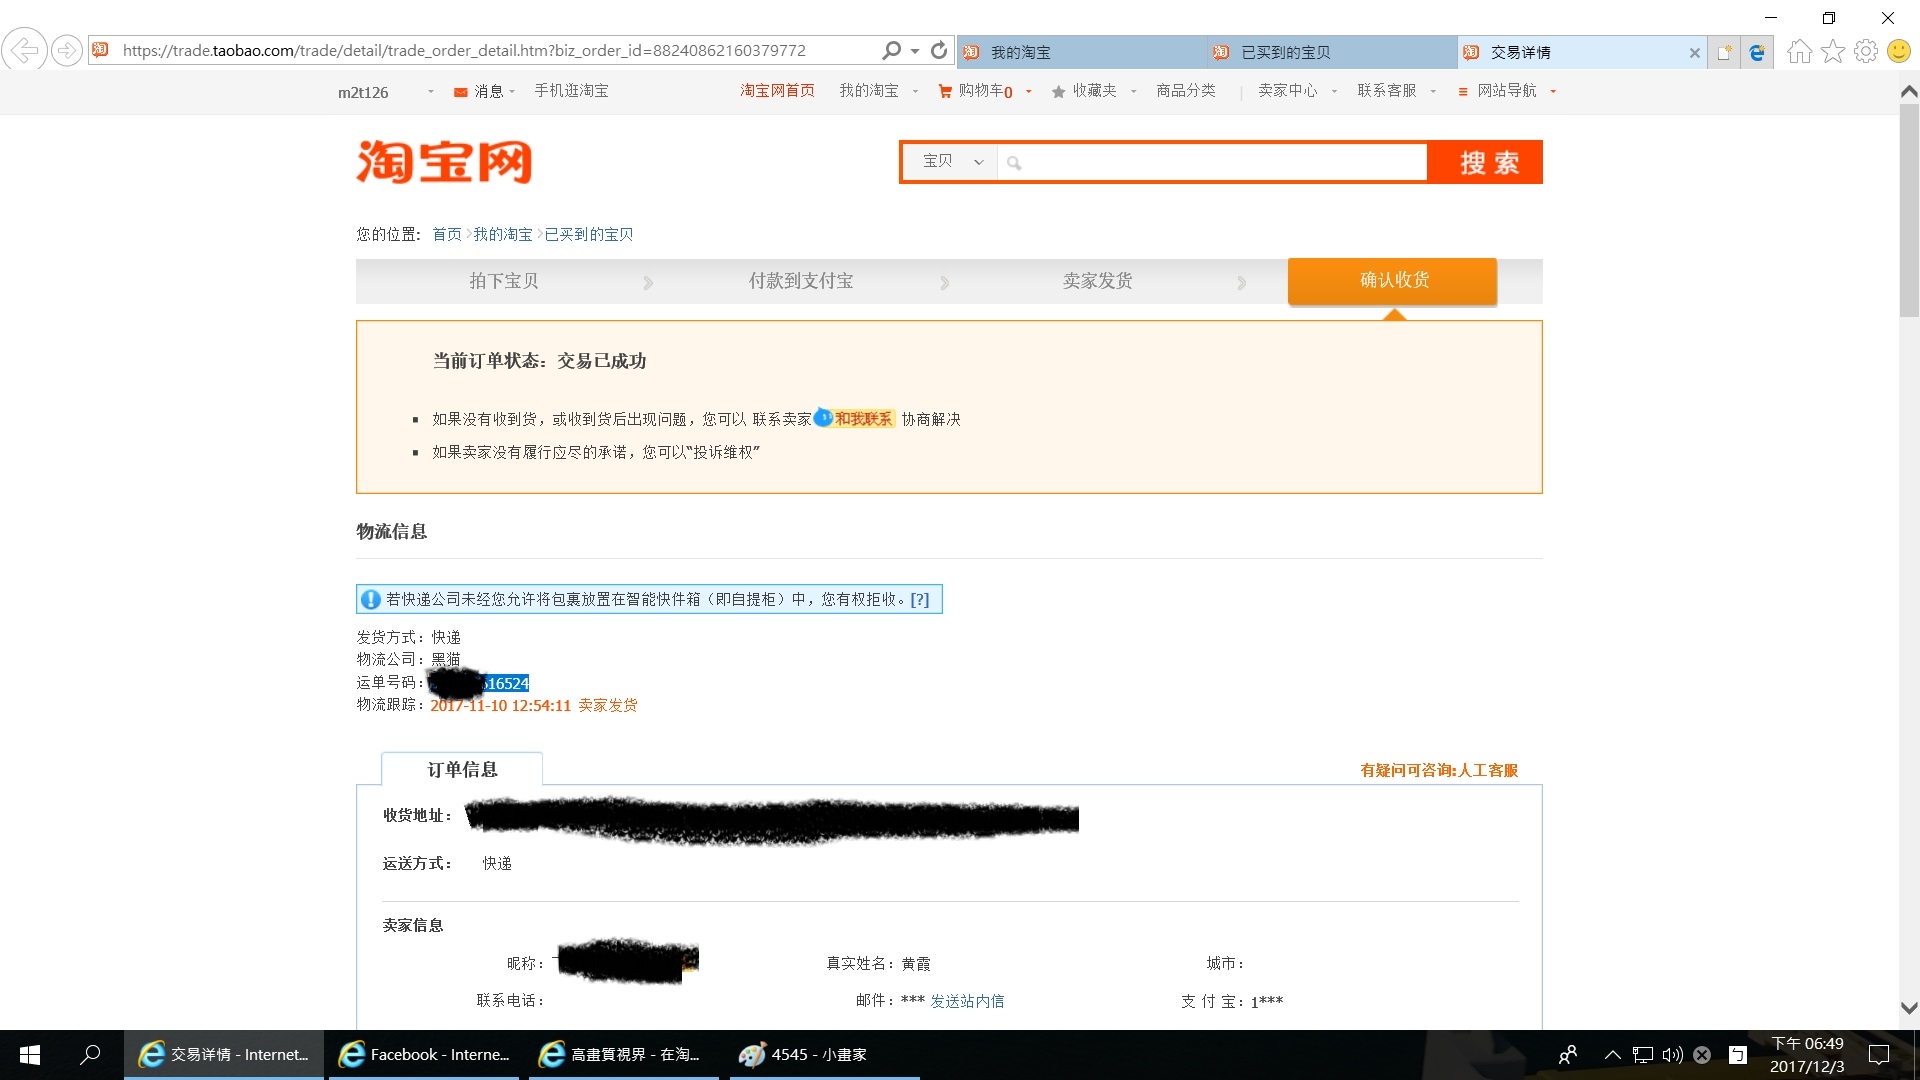Refresh the page via address bar icon

(x=939, y=50)
